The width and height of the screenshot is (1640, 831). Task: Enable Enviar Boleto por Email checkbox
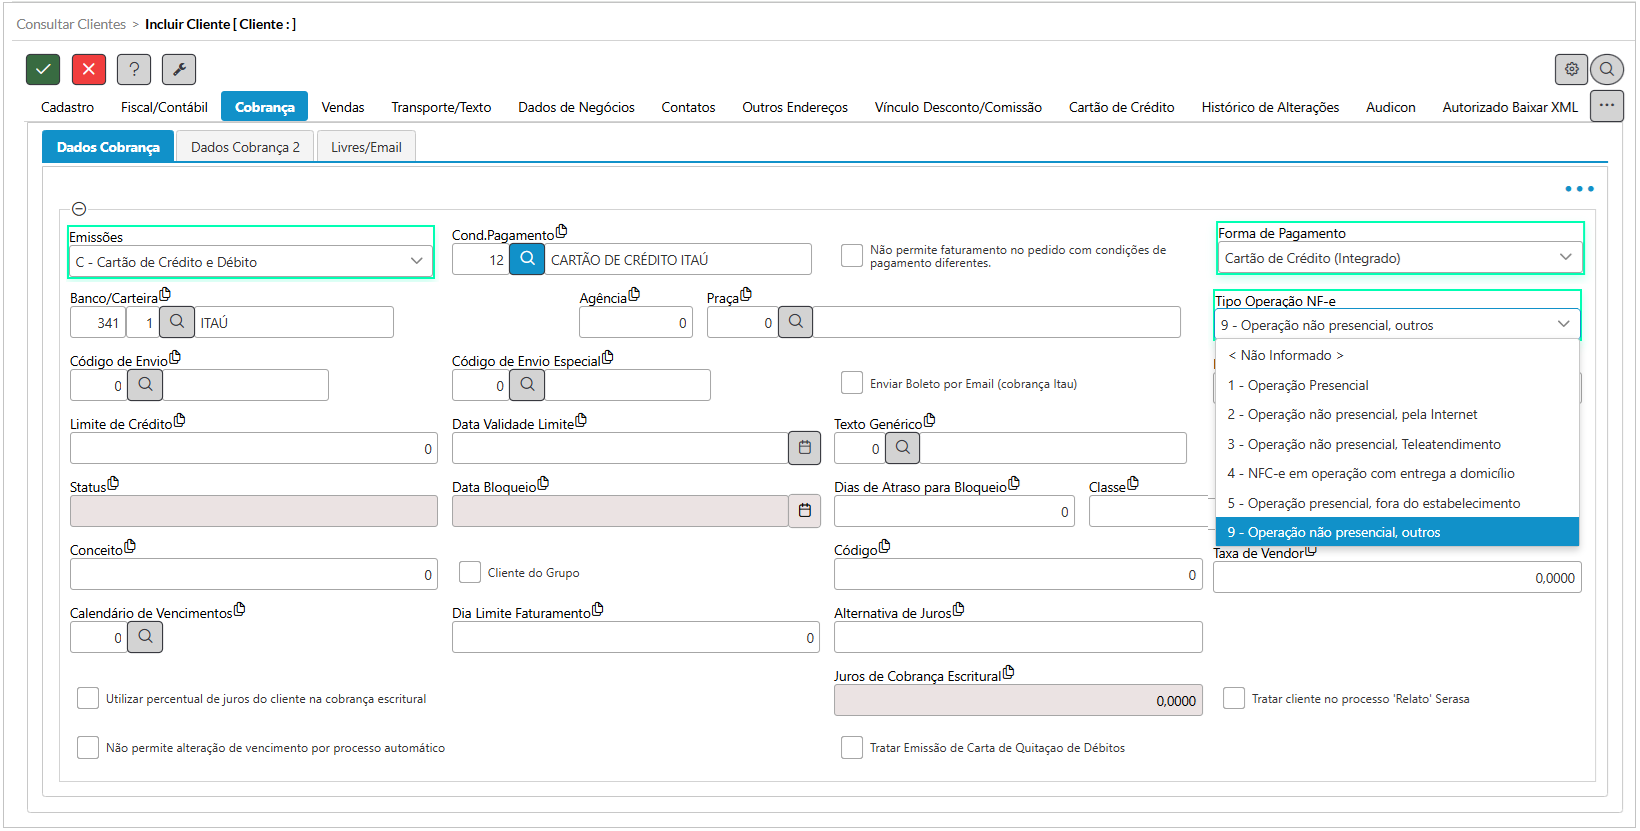click(852, 383)
